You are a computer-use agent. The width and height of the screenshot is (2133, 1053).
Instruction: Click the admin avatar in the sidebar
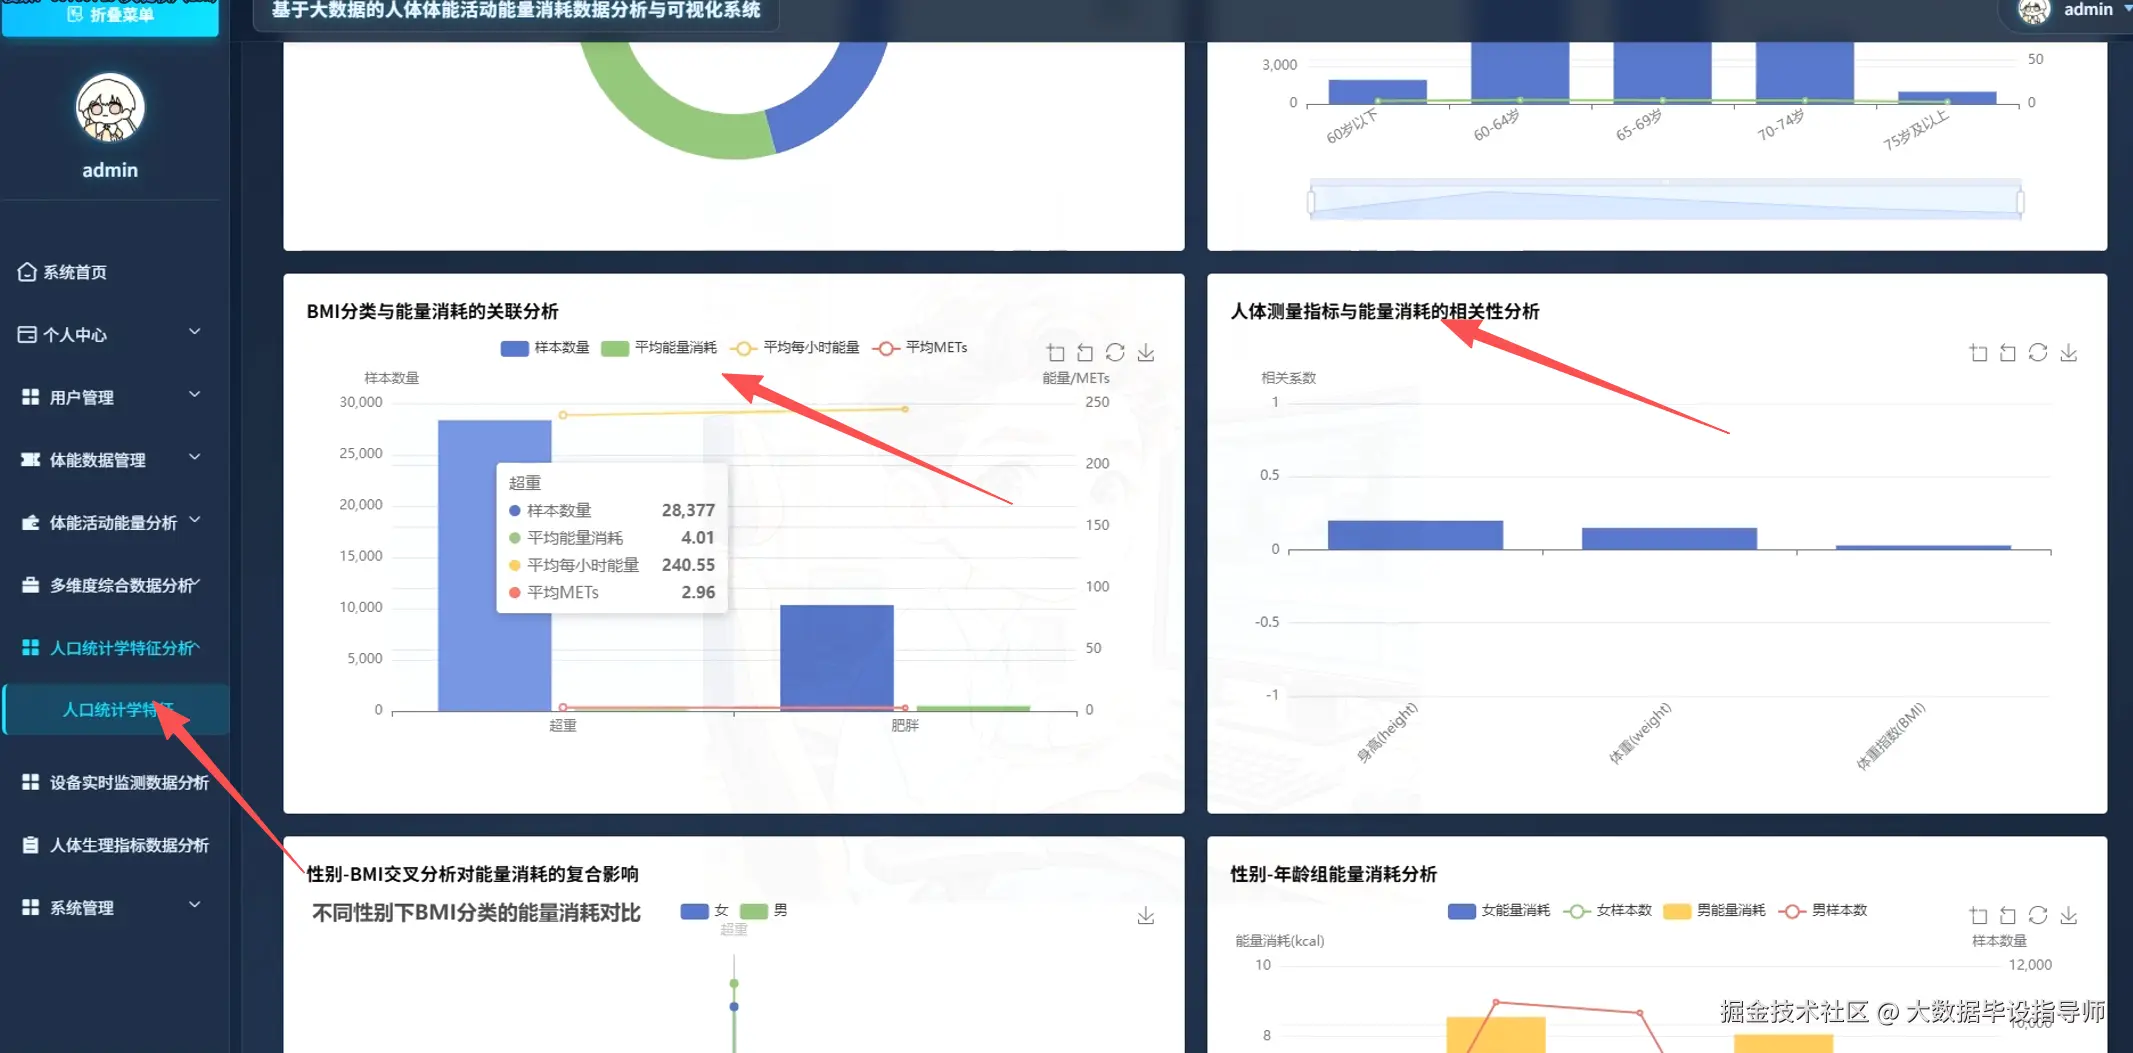click(x=110, y=108)
